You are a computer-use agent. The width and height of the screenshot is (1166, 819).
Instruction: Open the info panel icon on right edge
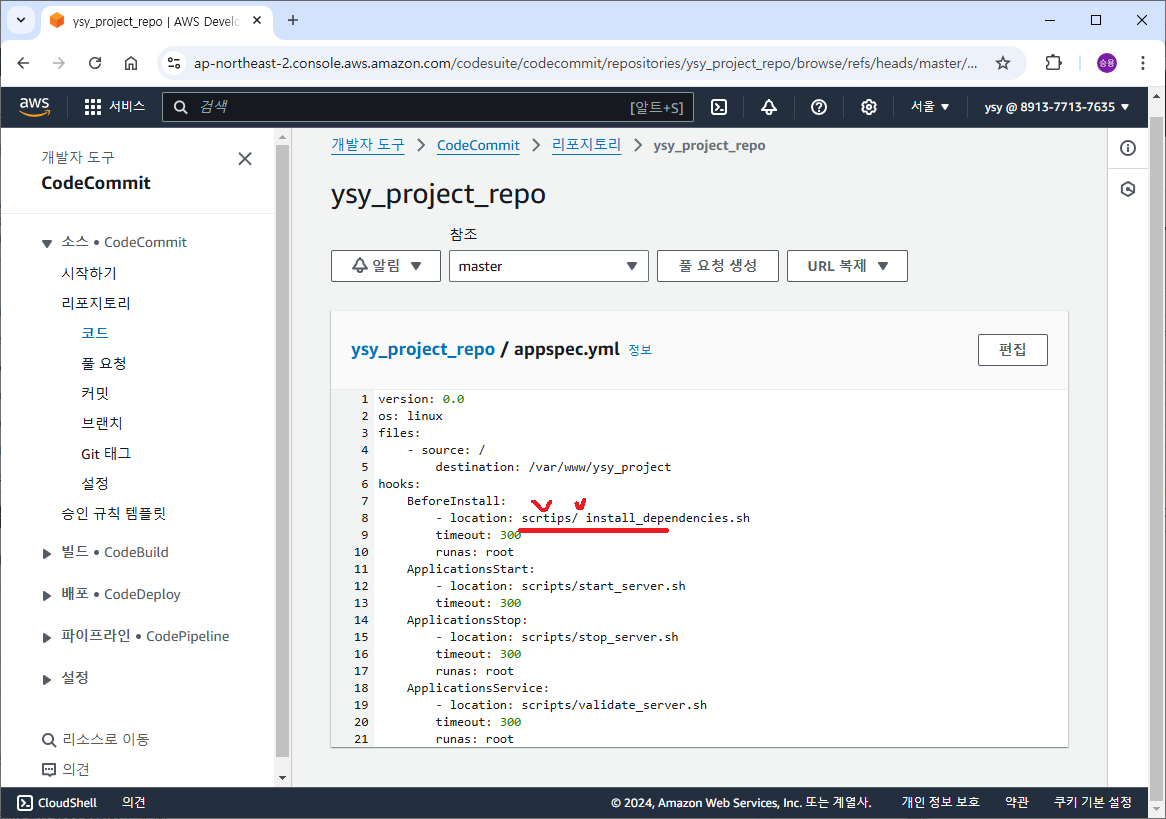point(1128,148)
